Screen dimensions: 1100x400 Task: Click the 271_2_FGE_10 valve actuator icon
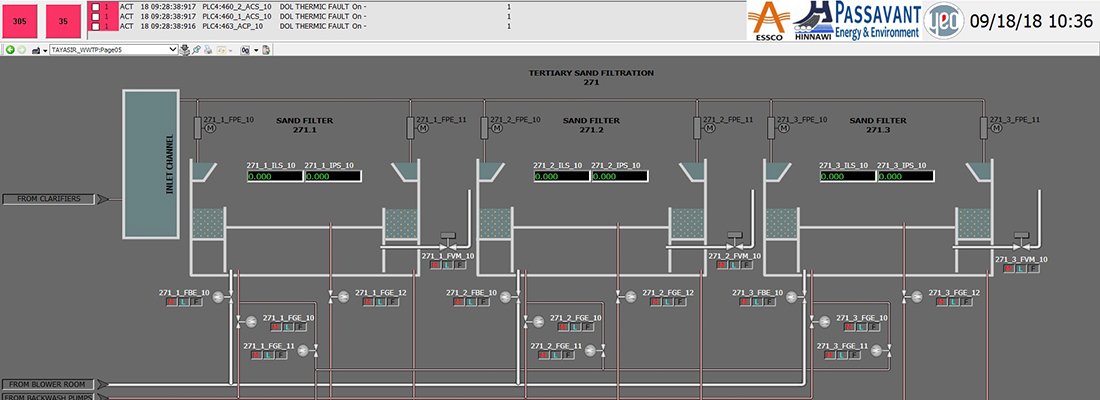click(537, 321)
